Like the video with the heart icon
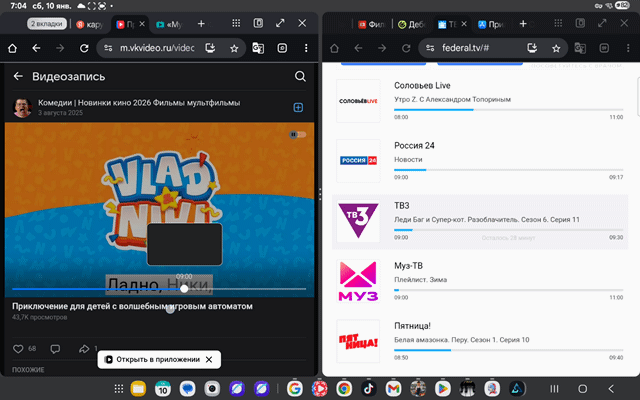 click(x=18, y=348)
